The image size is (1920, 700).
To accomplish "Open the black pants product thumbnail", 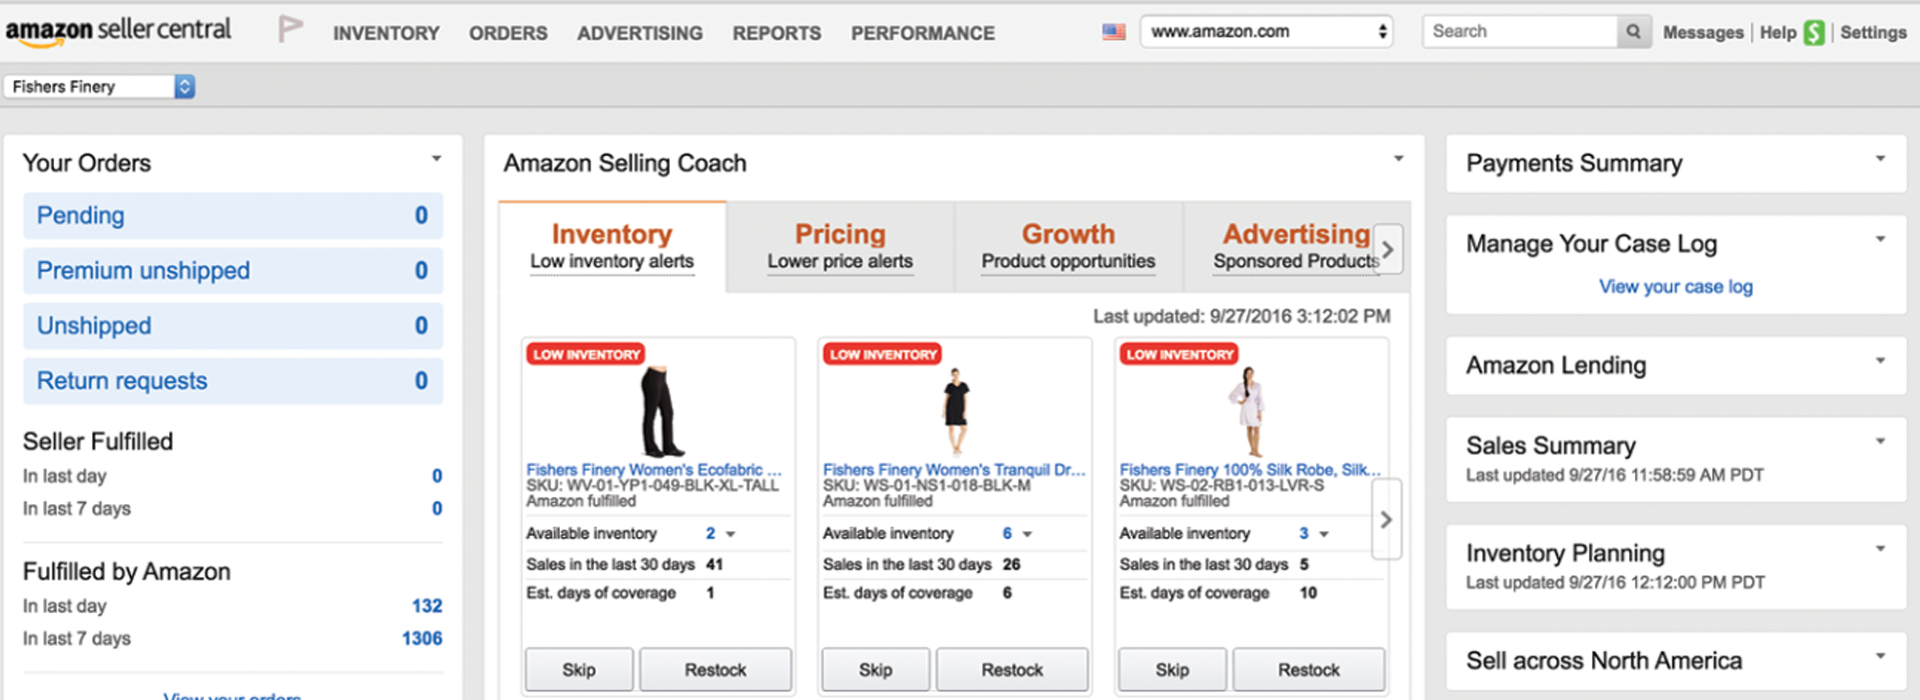I will pyautogui.click(x=658, y=412).
